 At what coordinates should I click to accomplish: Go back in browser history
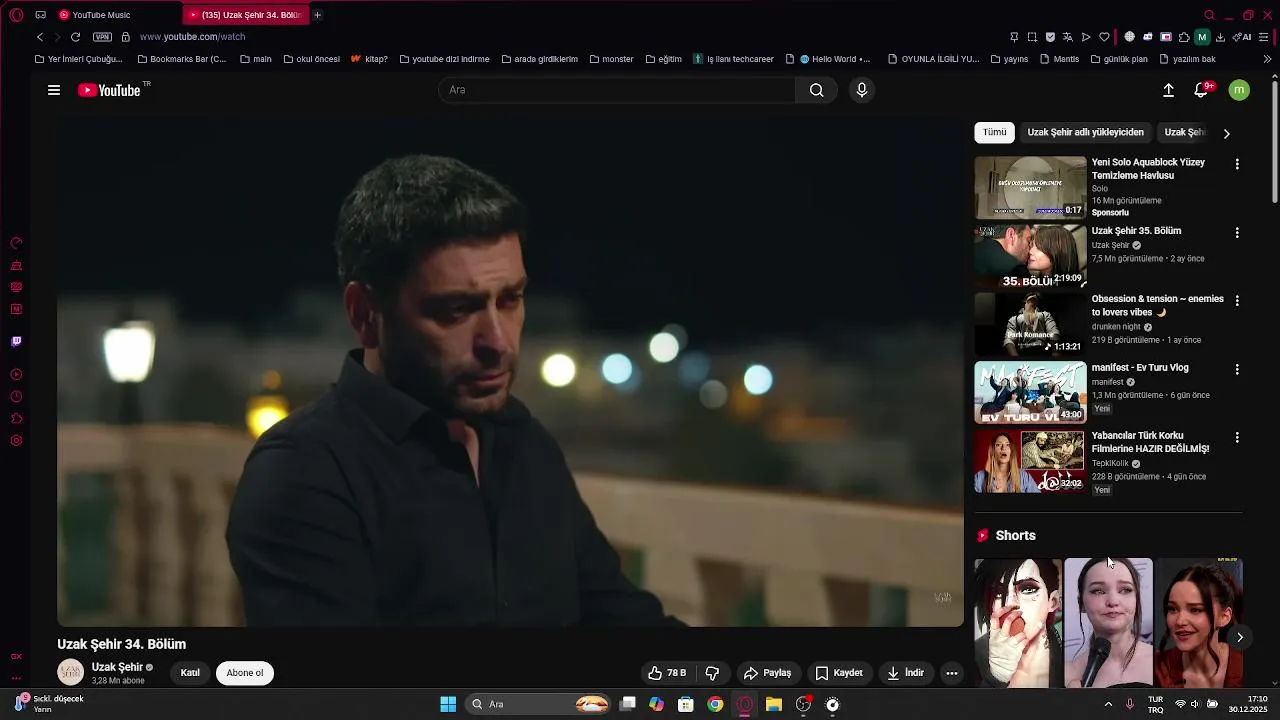point(40,37)
